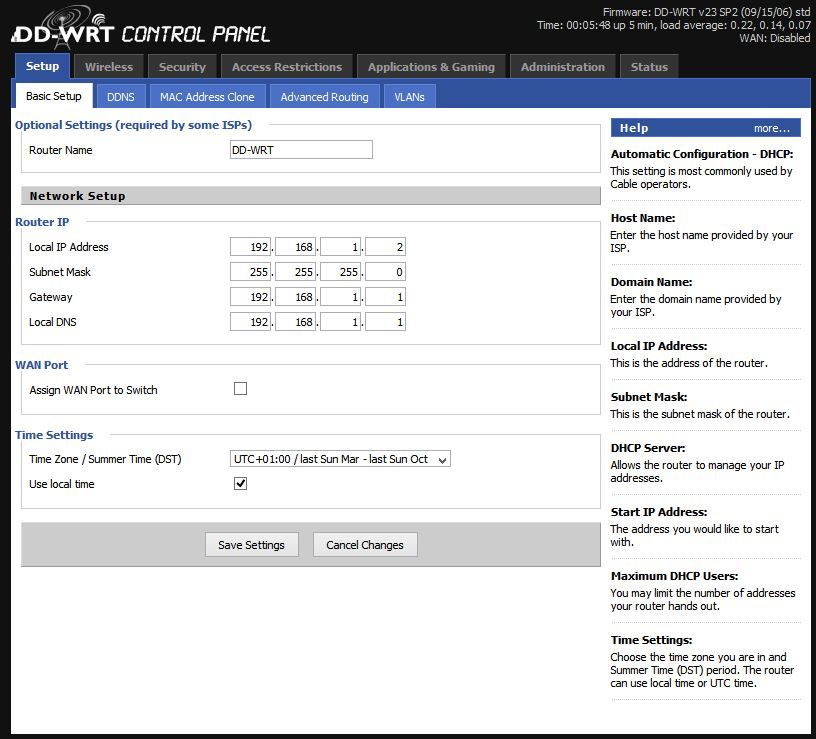
Task: Click the 'WAN: Disabled' status text
Action: click(x=774, y=38)
